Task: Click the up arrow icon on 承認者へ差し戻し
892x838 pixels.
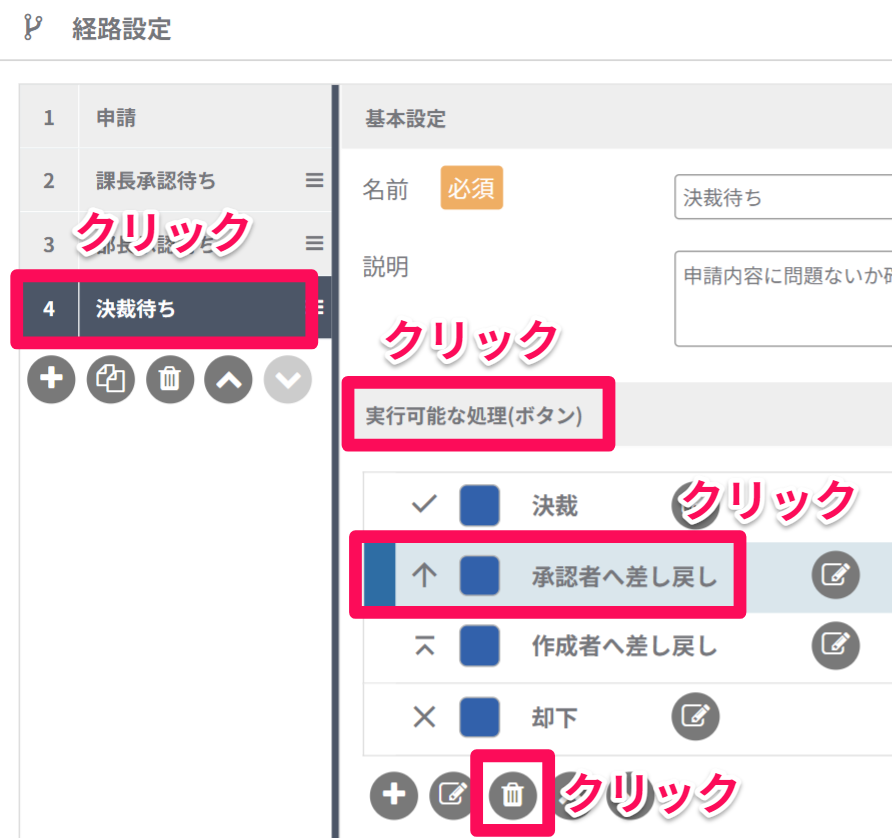Action: pos(424,575)
